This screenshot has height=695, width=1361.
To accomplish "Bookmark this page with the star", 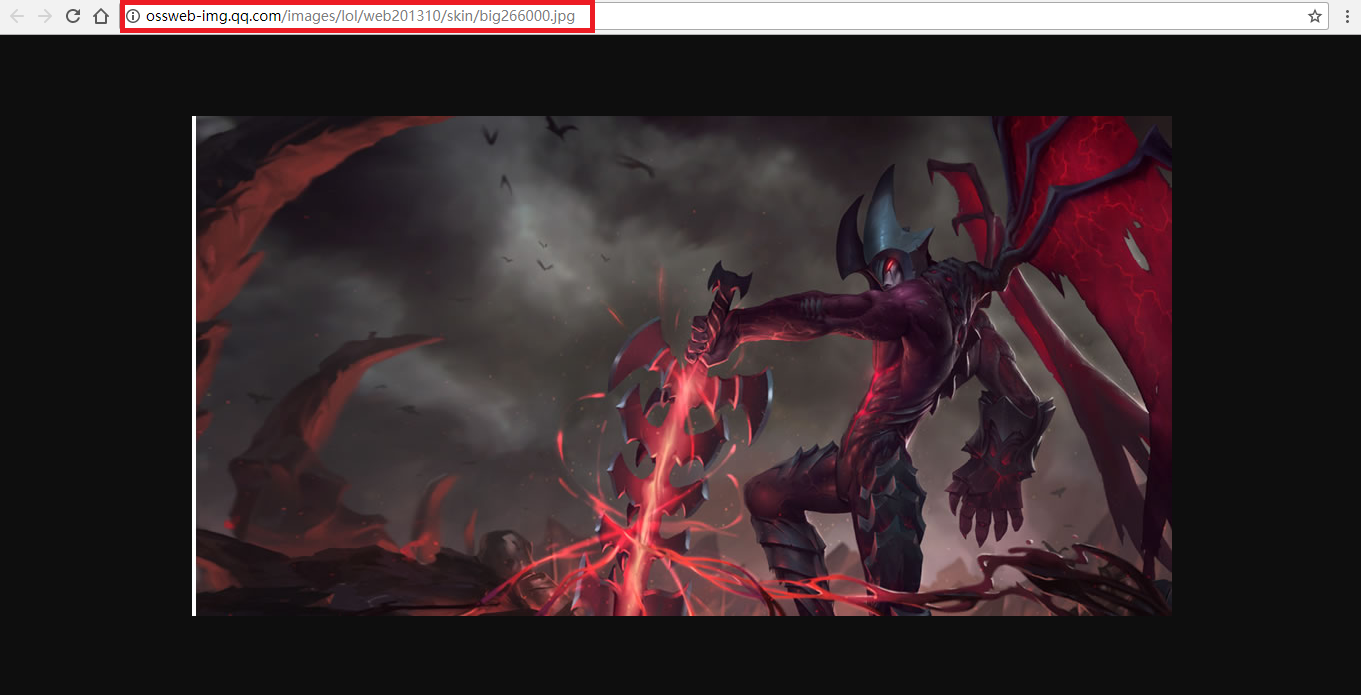I will pos(1315,16).
